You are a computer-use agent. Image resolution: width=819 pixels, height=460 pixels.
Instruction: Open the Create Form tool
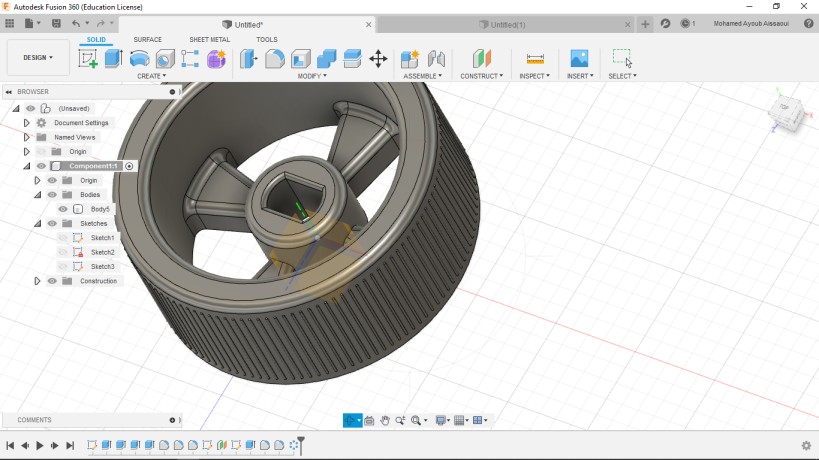[216, 58]
